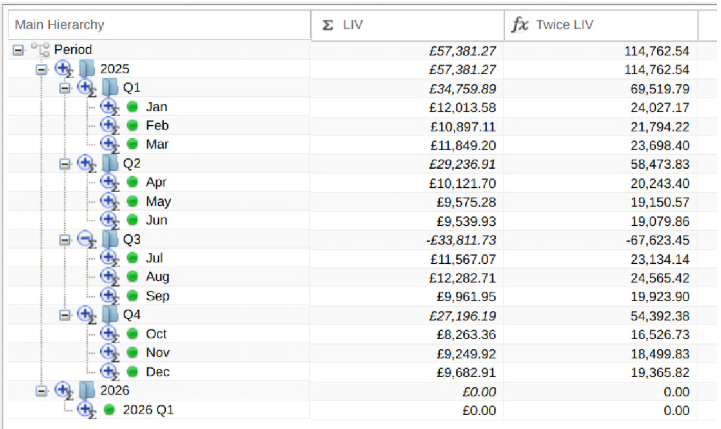This screenshot has height=429, width=721.
Task: Collapse the Period root node
Action: pyautogui.click(x=18, y=50)
